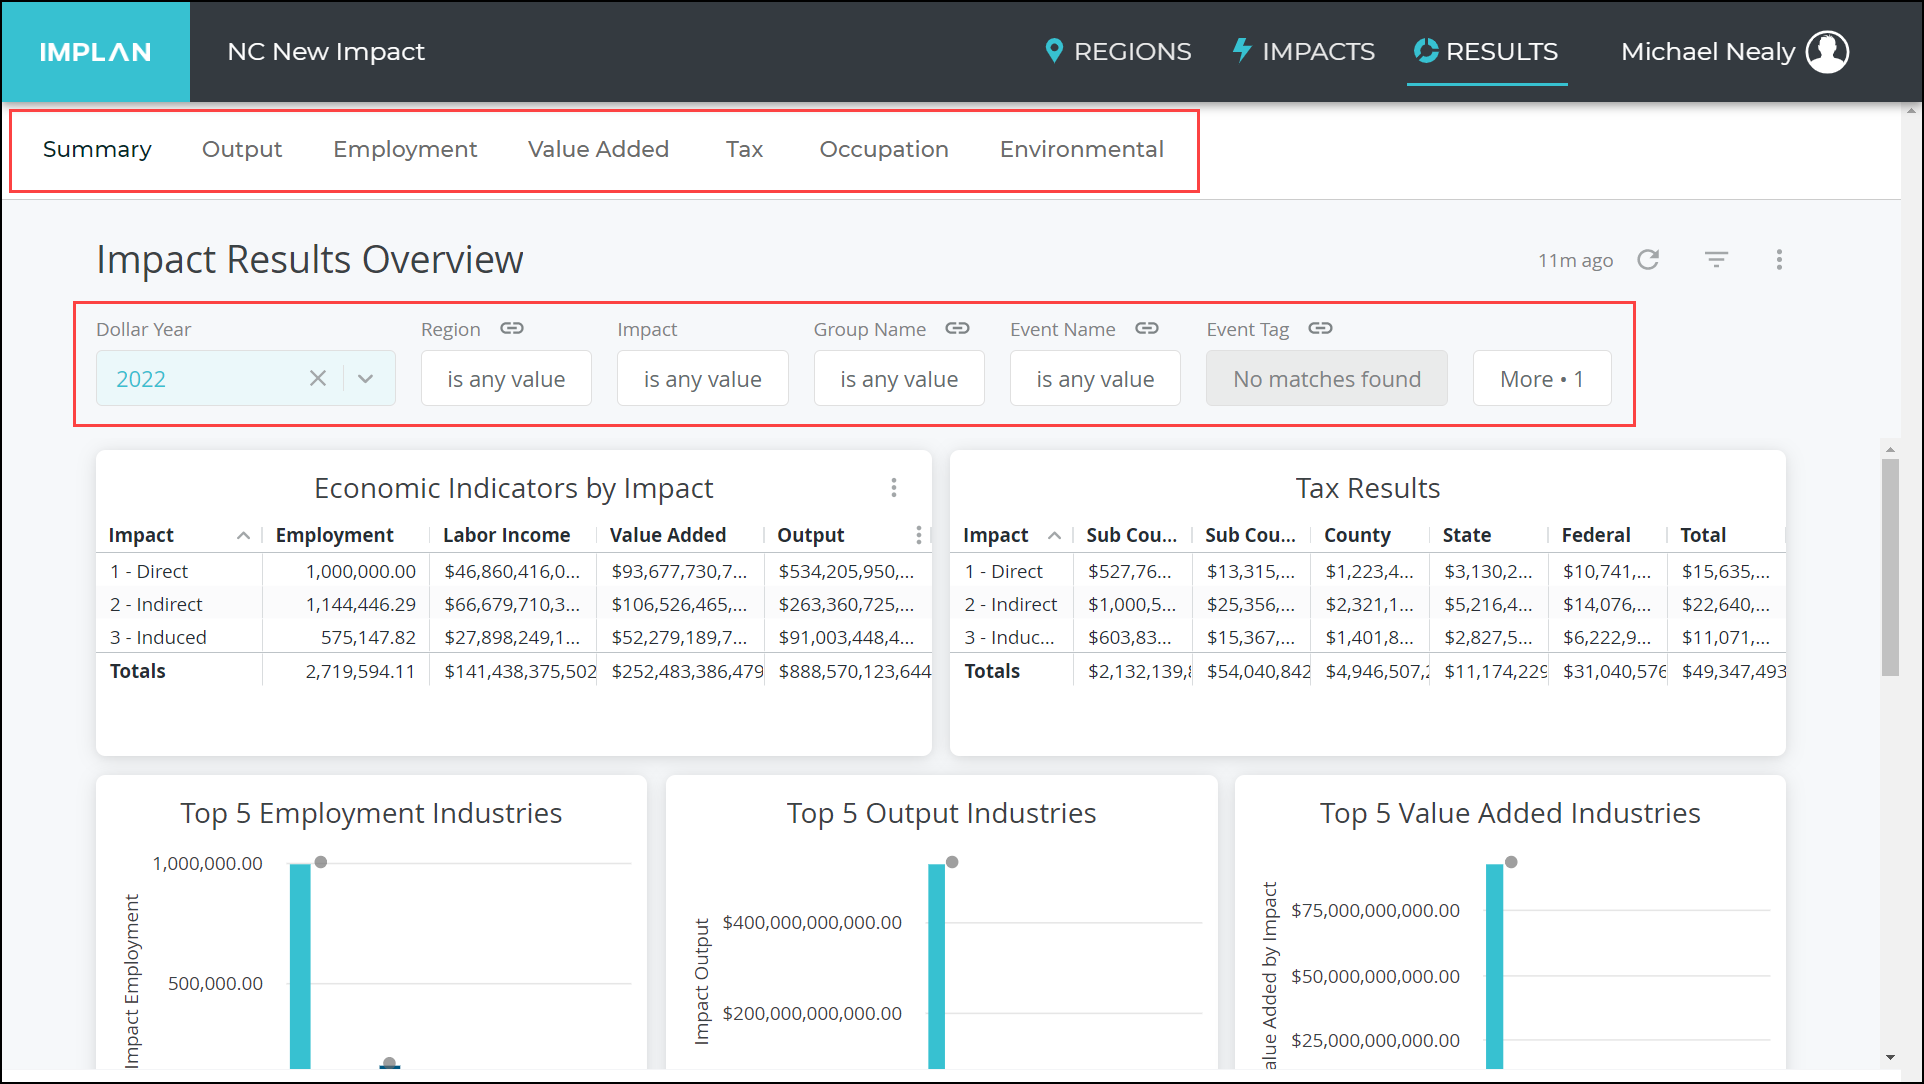Image resolution: width=1924 pixels, height=1084 pixels.
Task: Open Output column options menu
Action: click(x=918, y=535)
